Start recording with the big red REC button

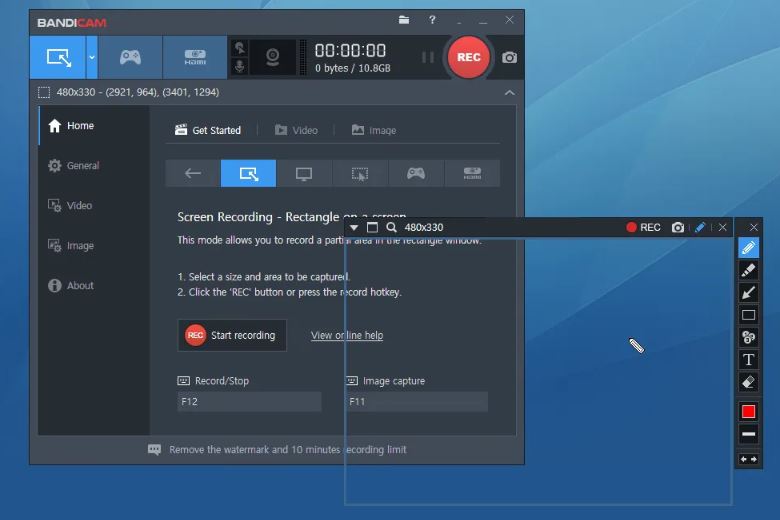tap(469, 57)
